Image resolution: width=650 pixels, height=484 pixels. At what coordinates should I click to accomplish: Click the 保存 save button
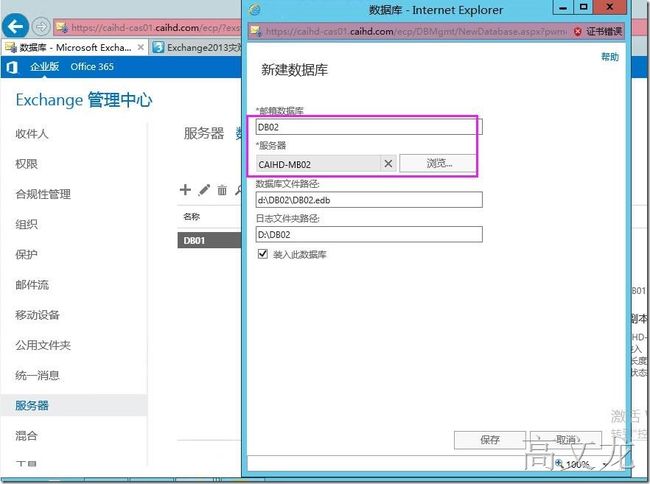tap(490, 440)
